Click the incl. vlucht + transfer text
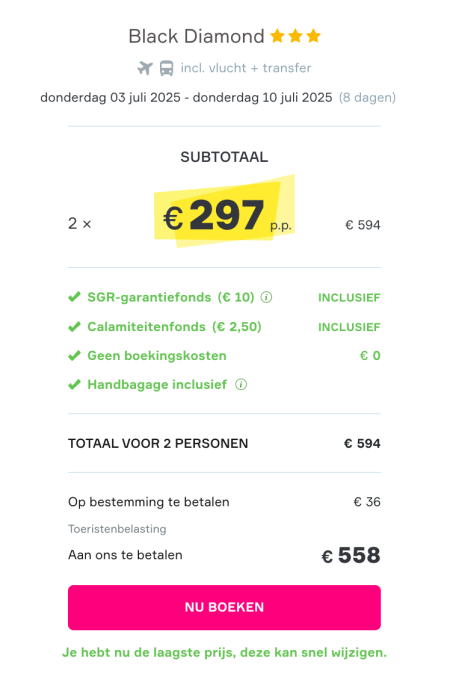The image size is (450, 679). [246, 68]
